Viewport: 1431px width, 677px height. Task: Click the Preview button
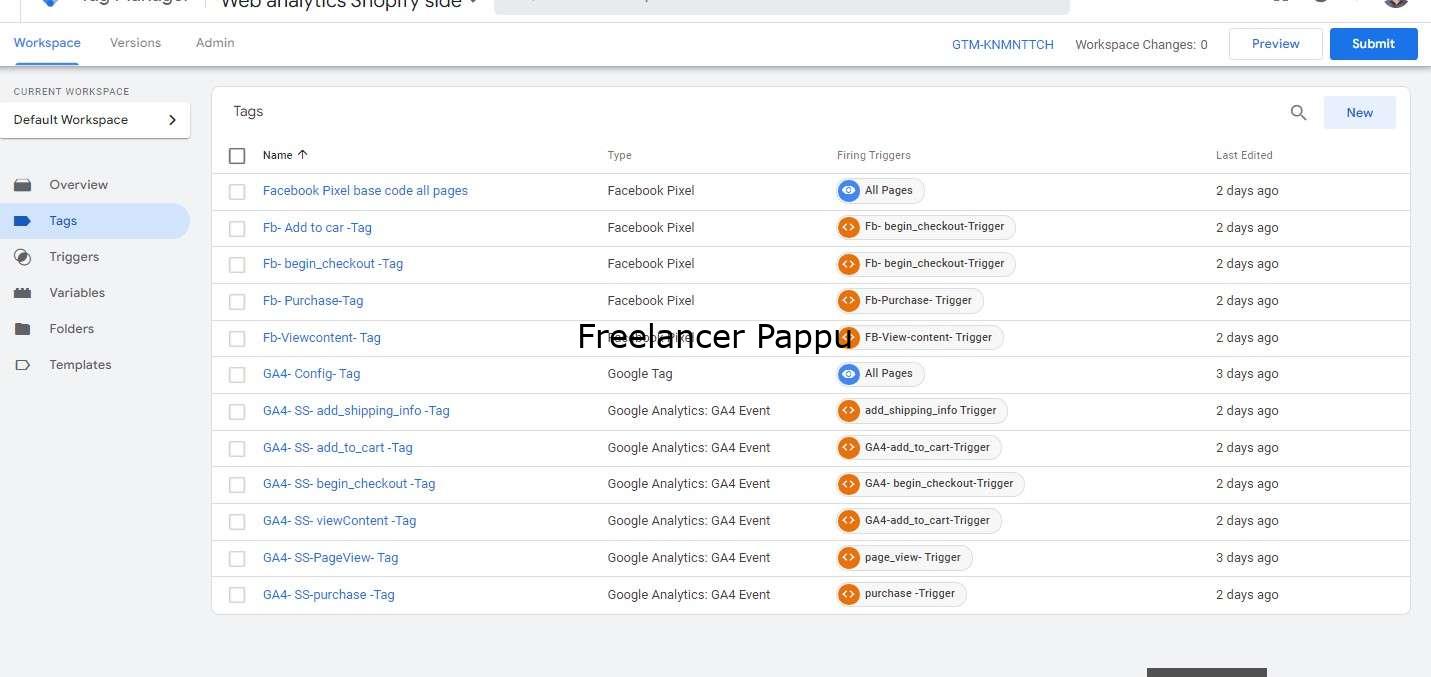(1276, 44)
